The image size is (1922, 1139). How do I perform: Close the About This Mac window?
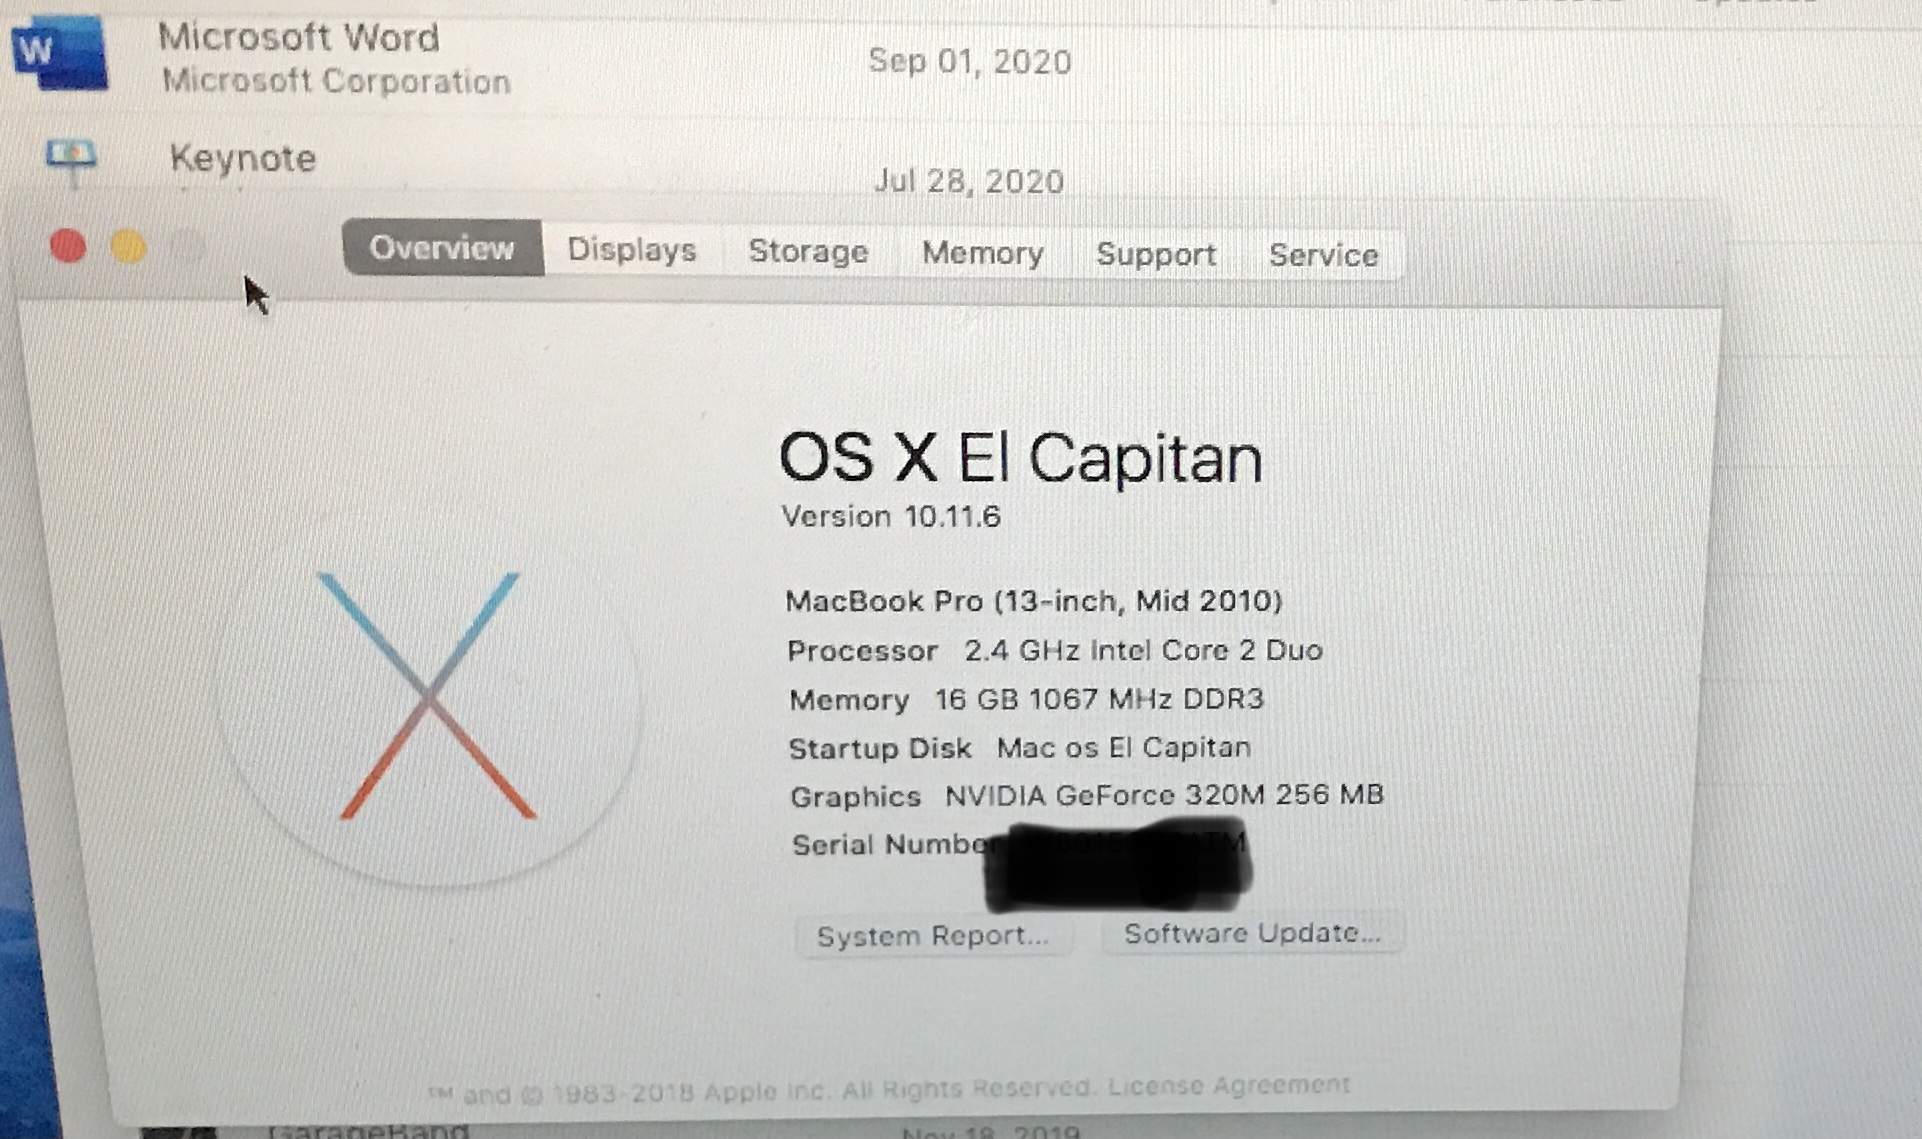[x=68, y=246]
